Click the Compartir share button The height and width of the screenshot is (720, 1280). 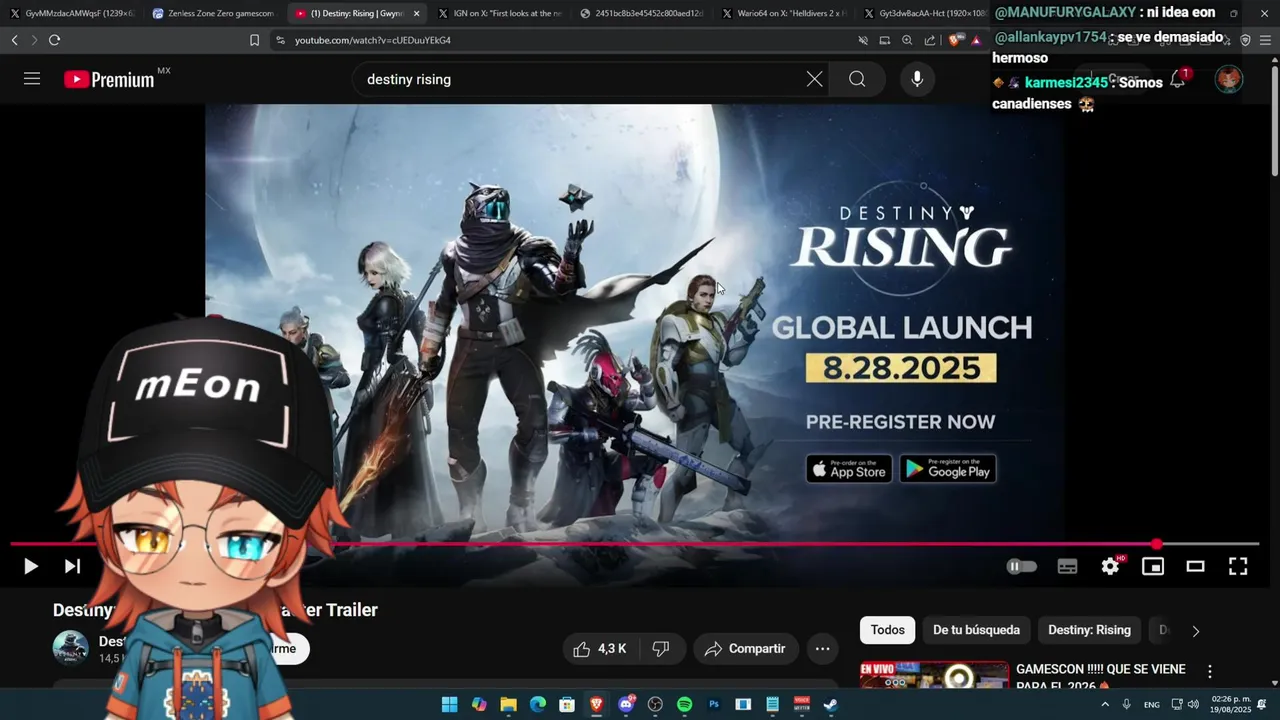745,649
